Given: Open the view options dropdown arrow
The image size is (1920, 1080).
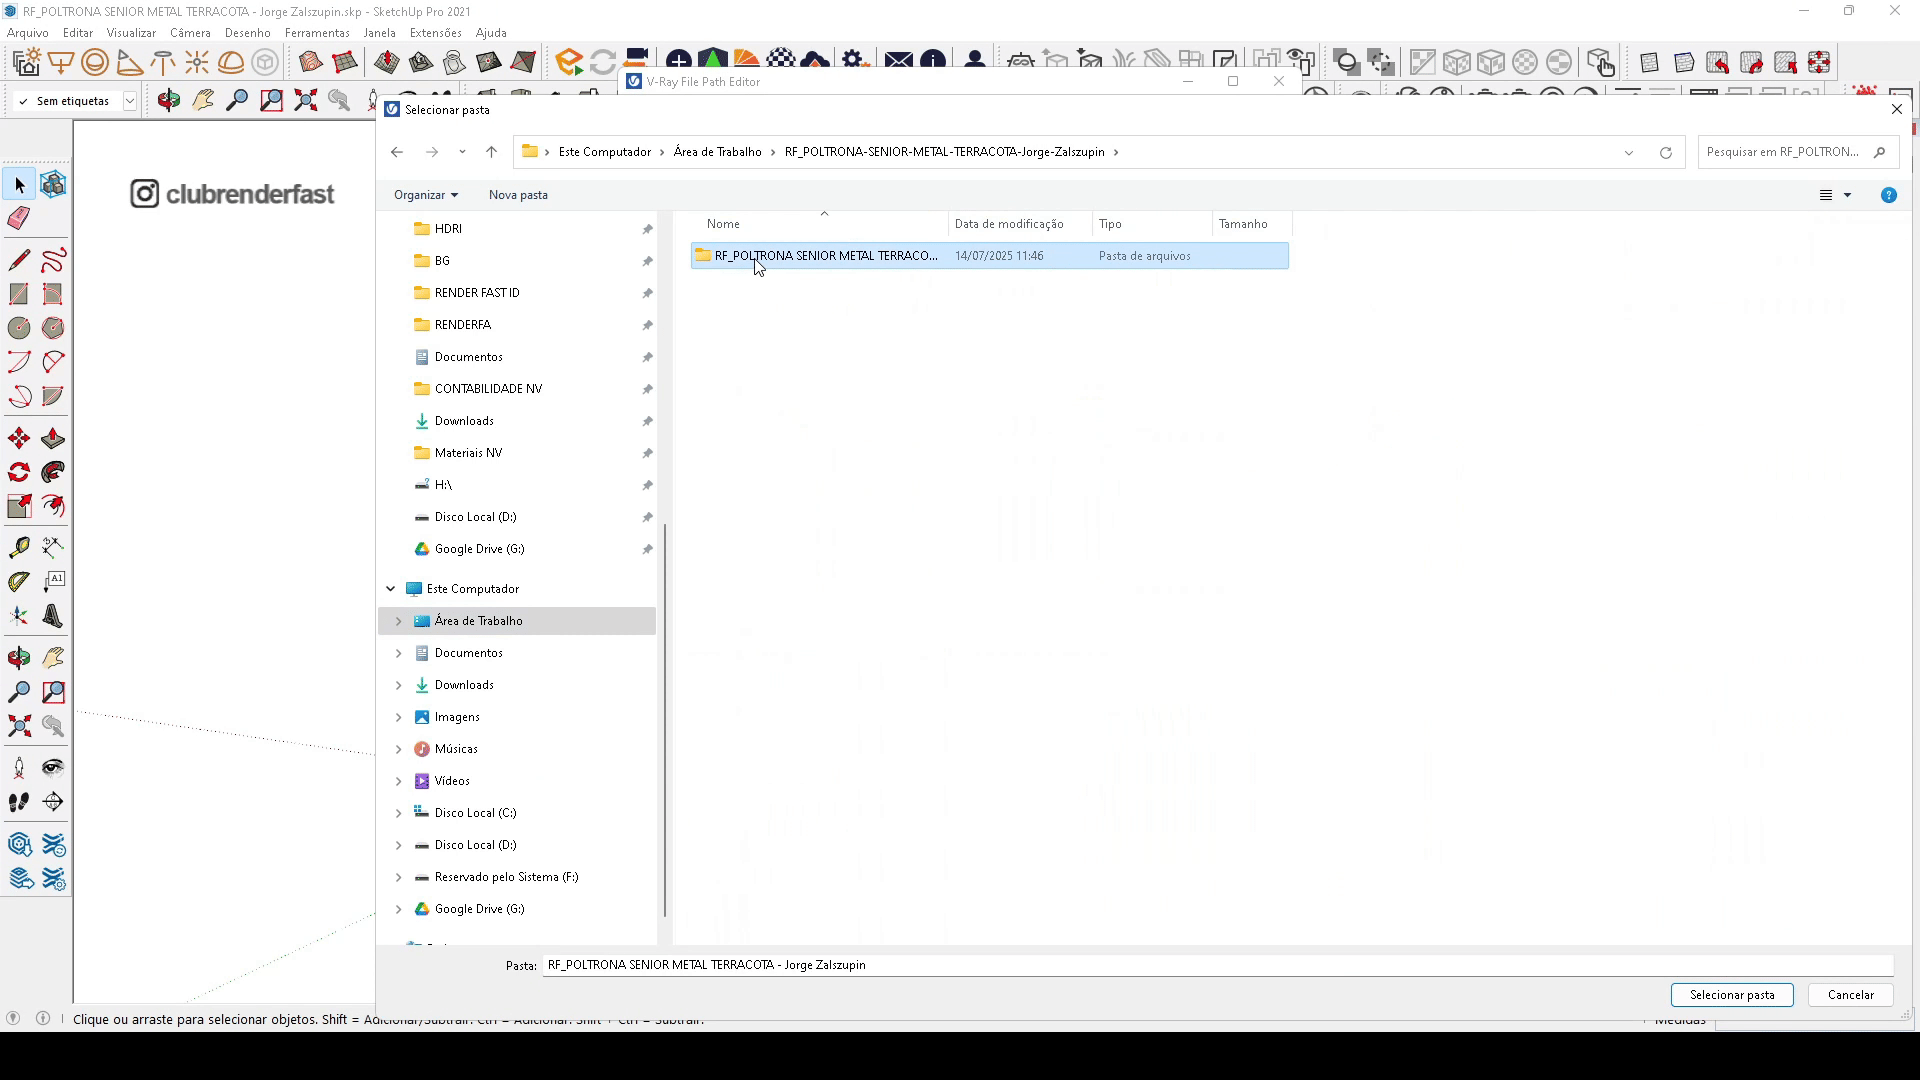Looking at the screenshot, I should [1847, 195].
